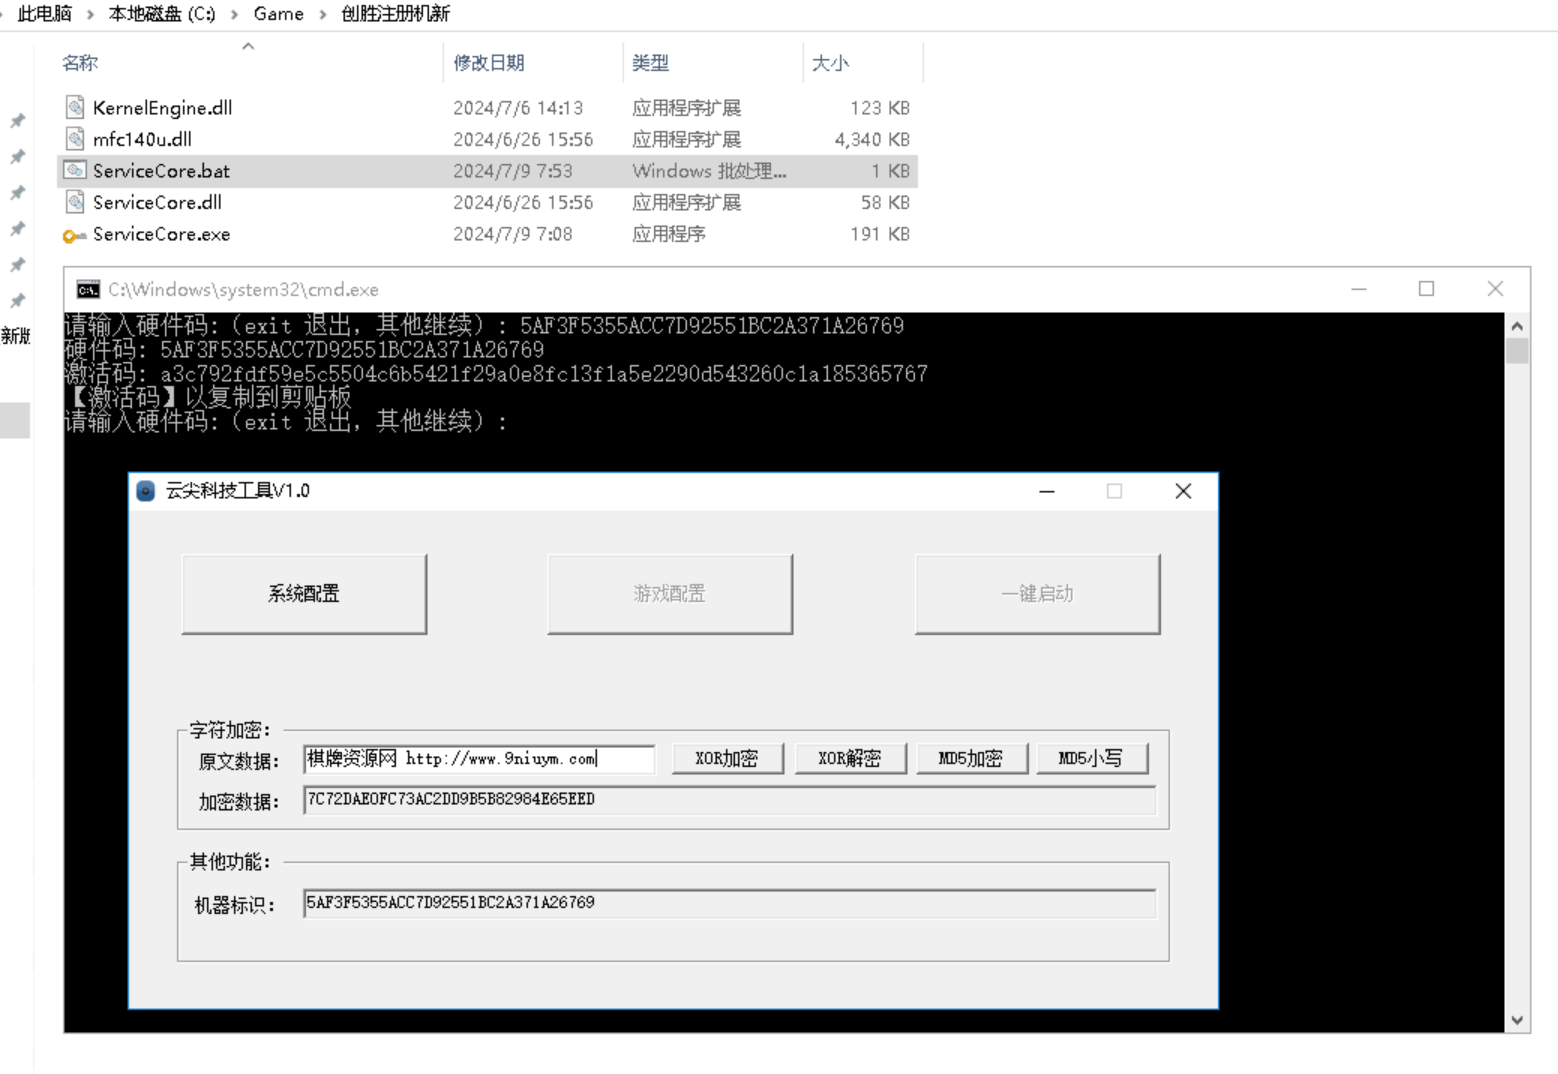Expand the chevron after 本地磁盘 (C:) breadcrumb
The image size is (1558, 1074).
234,15
